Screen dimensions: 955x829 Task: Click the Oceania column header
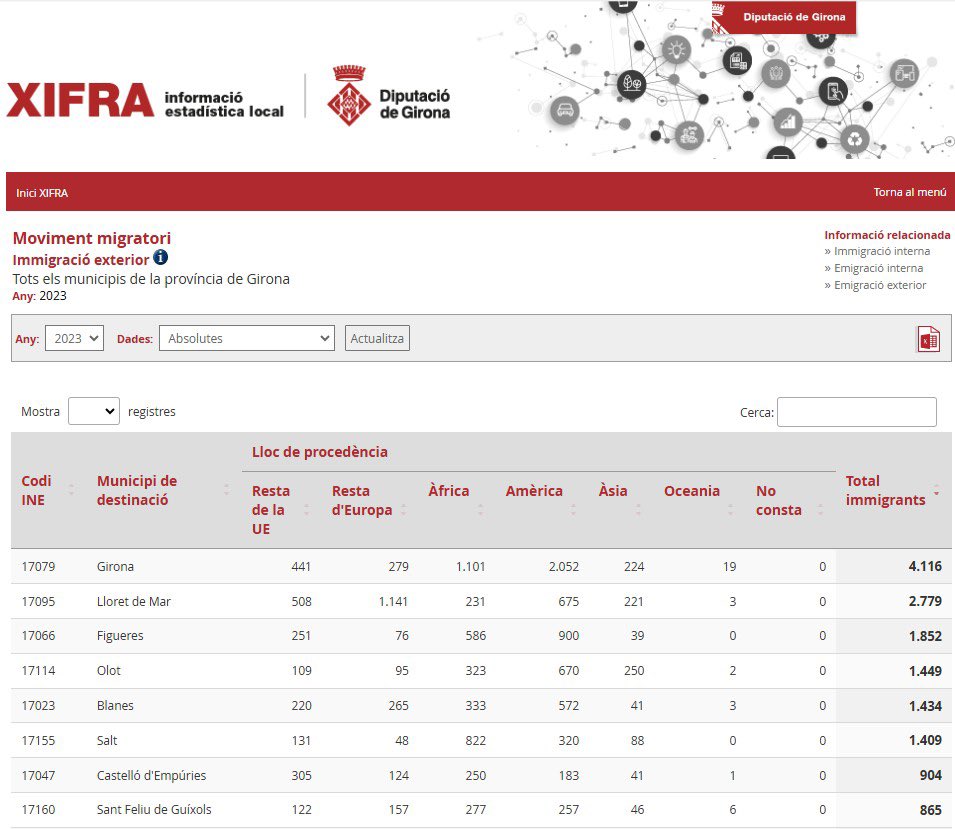pos(692,491)
